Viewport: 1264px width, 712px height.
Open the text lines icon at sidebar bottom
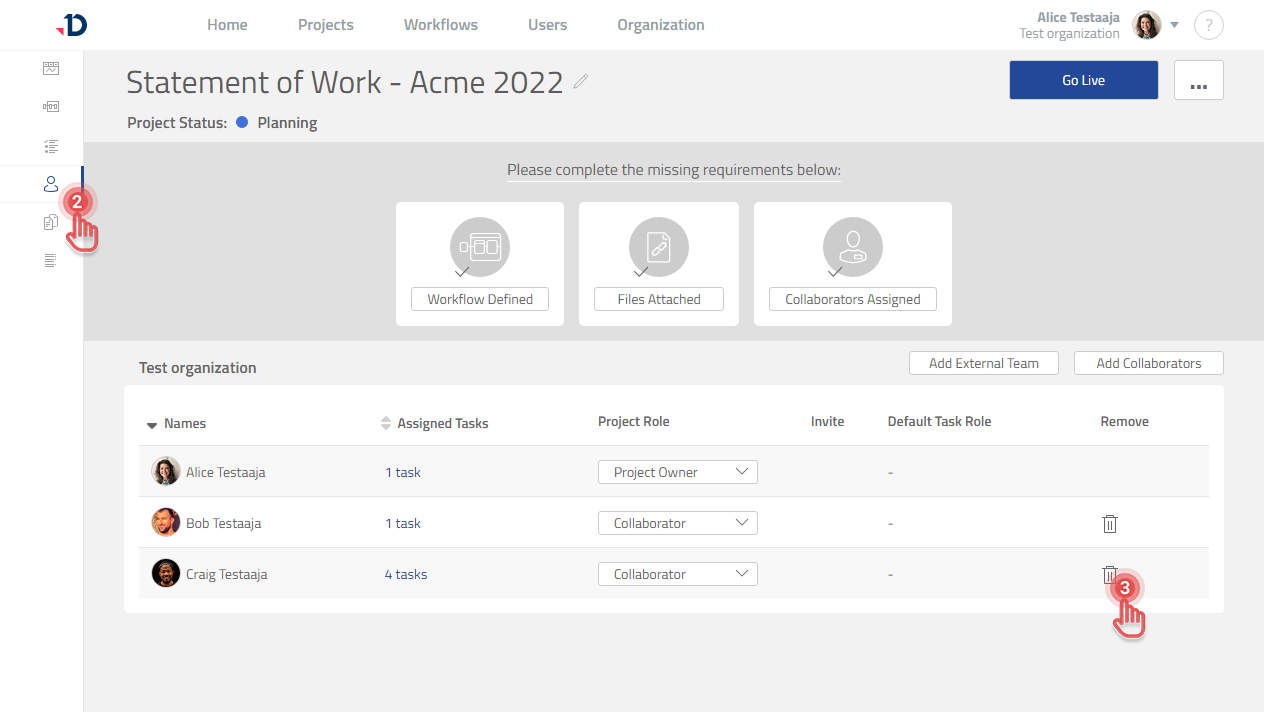[51, 261]
